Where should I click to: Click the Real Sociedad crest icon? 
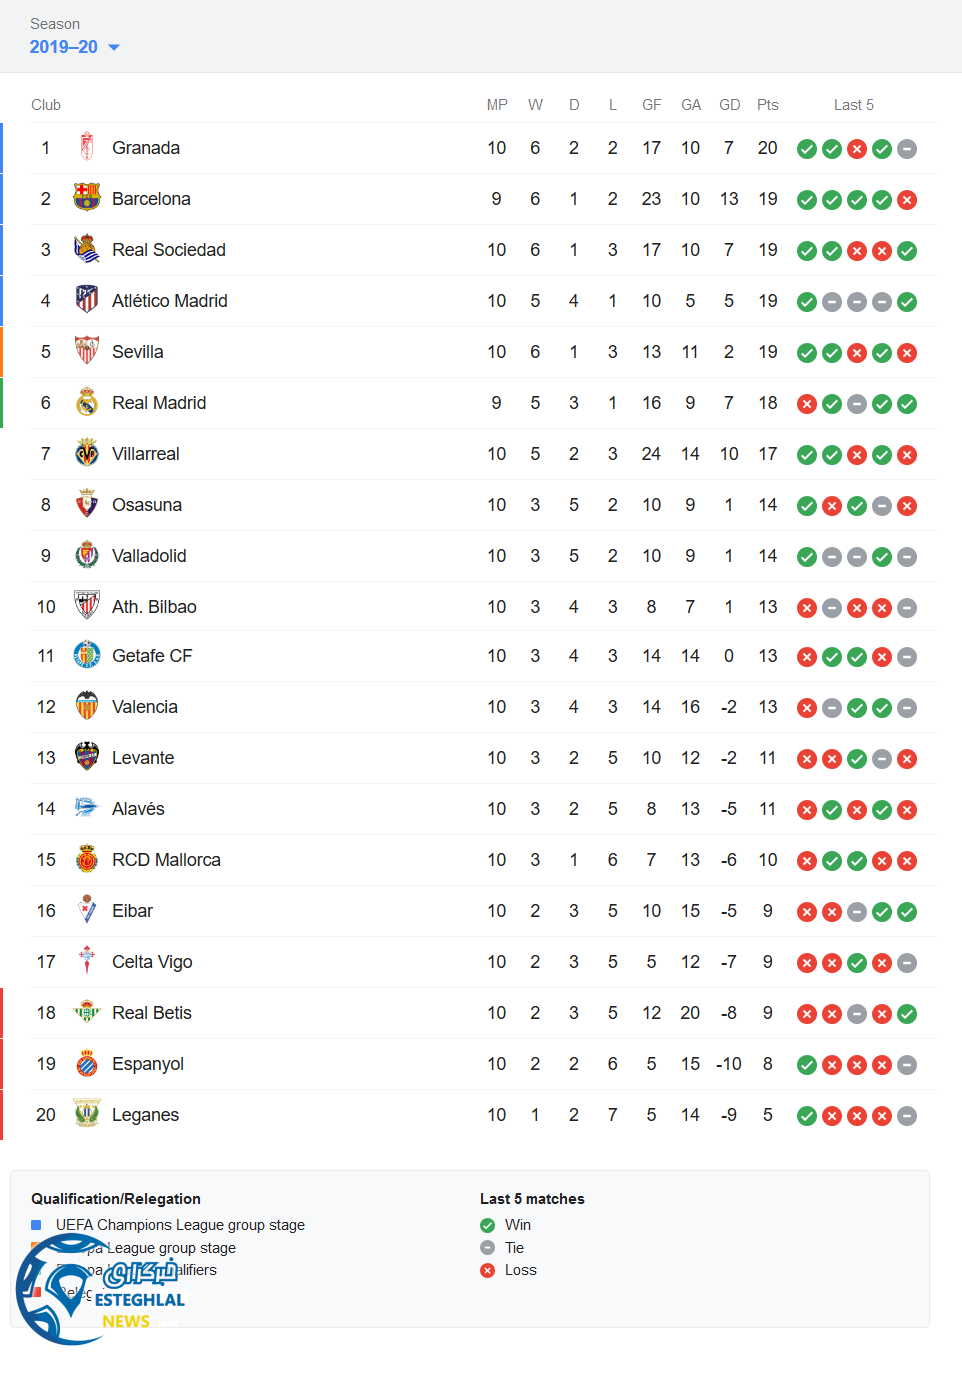click(x=87, y=250)
